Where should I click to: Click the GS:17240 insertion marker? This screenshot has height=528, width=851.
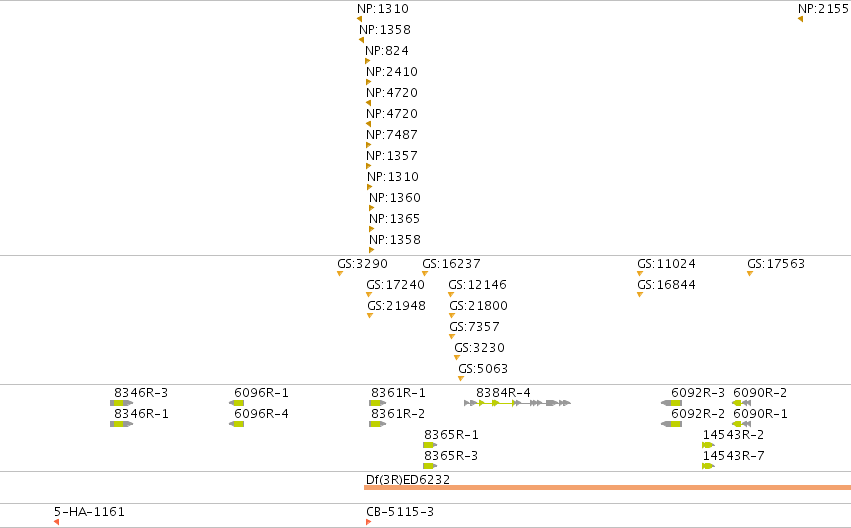click(x=369, y=295)
